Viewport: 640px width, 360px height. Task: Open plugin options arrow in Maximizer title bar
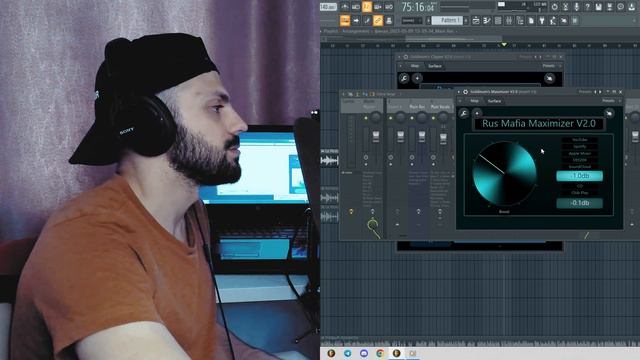pos(459,92)
